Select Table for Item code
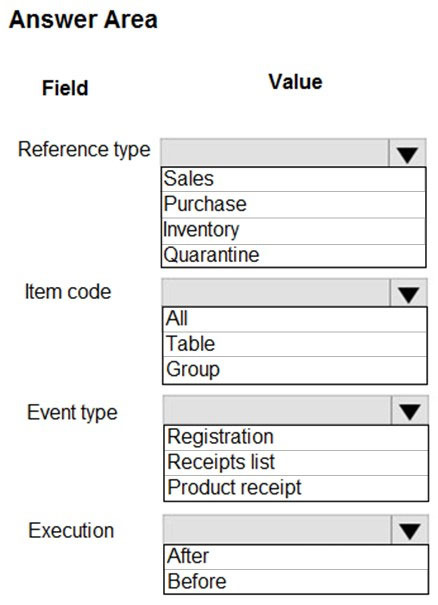 pos(295,344)
